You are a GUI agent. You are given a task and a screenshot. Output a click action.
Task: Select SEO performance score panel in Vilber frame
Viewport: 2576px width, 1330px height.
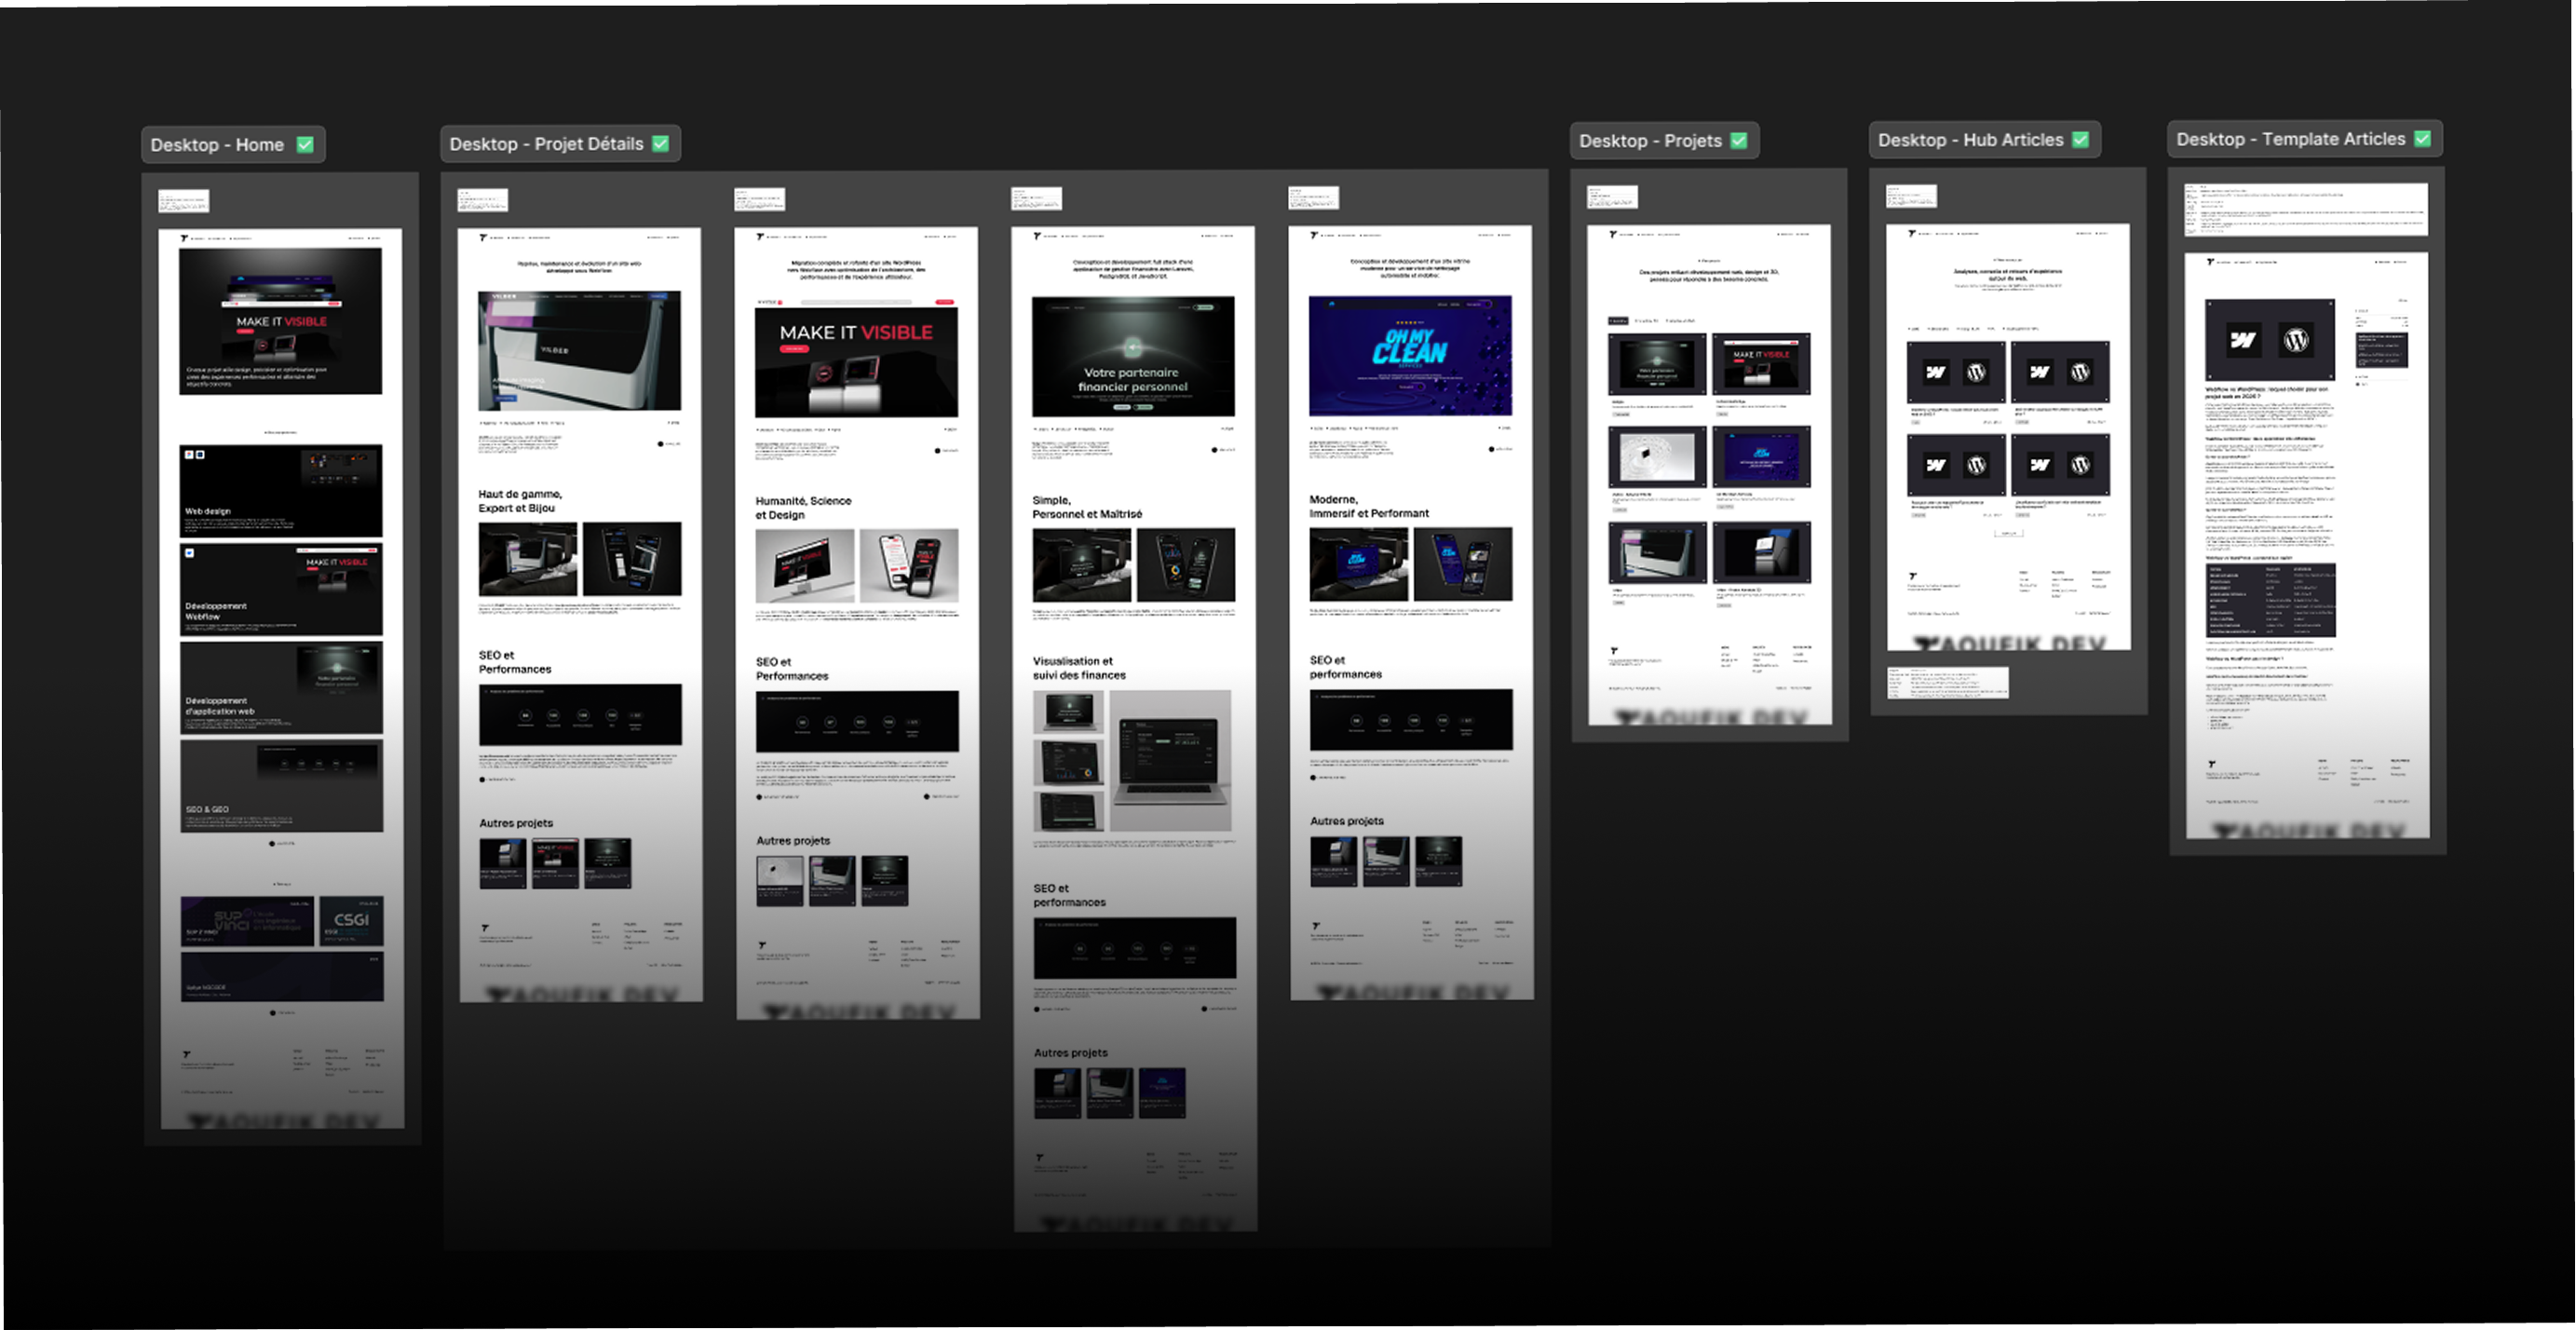point(580,714)
